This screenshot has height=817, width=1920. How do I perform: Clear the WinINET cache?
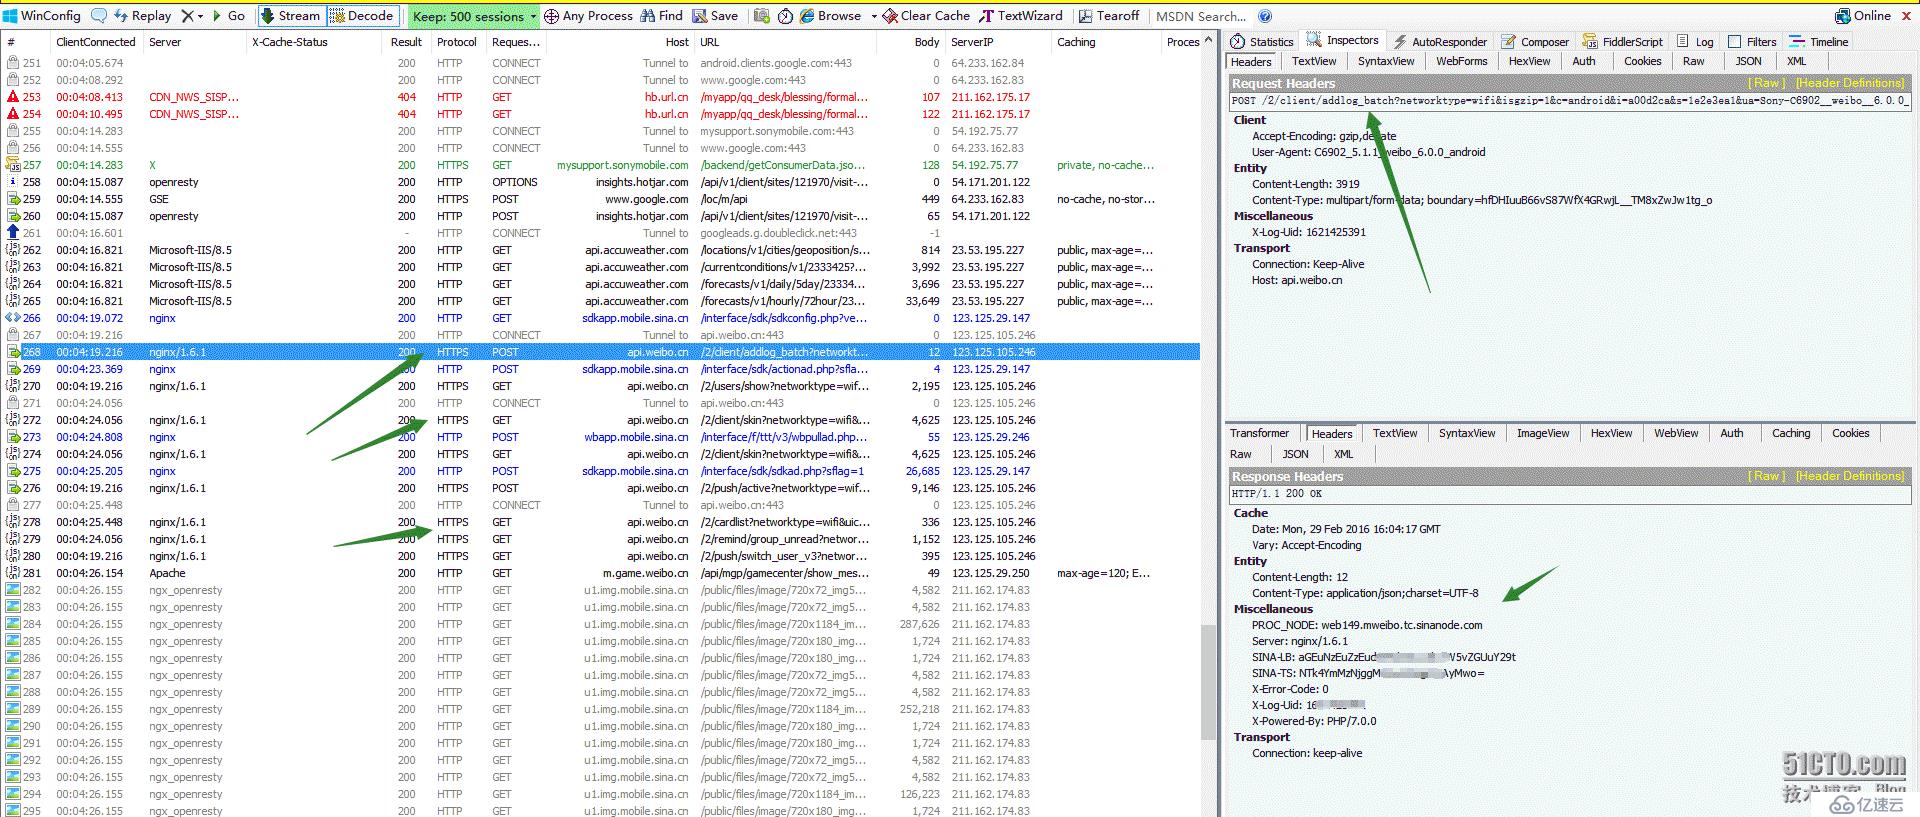pos(926,16)
